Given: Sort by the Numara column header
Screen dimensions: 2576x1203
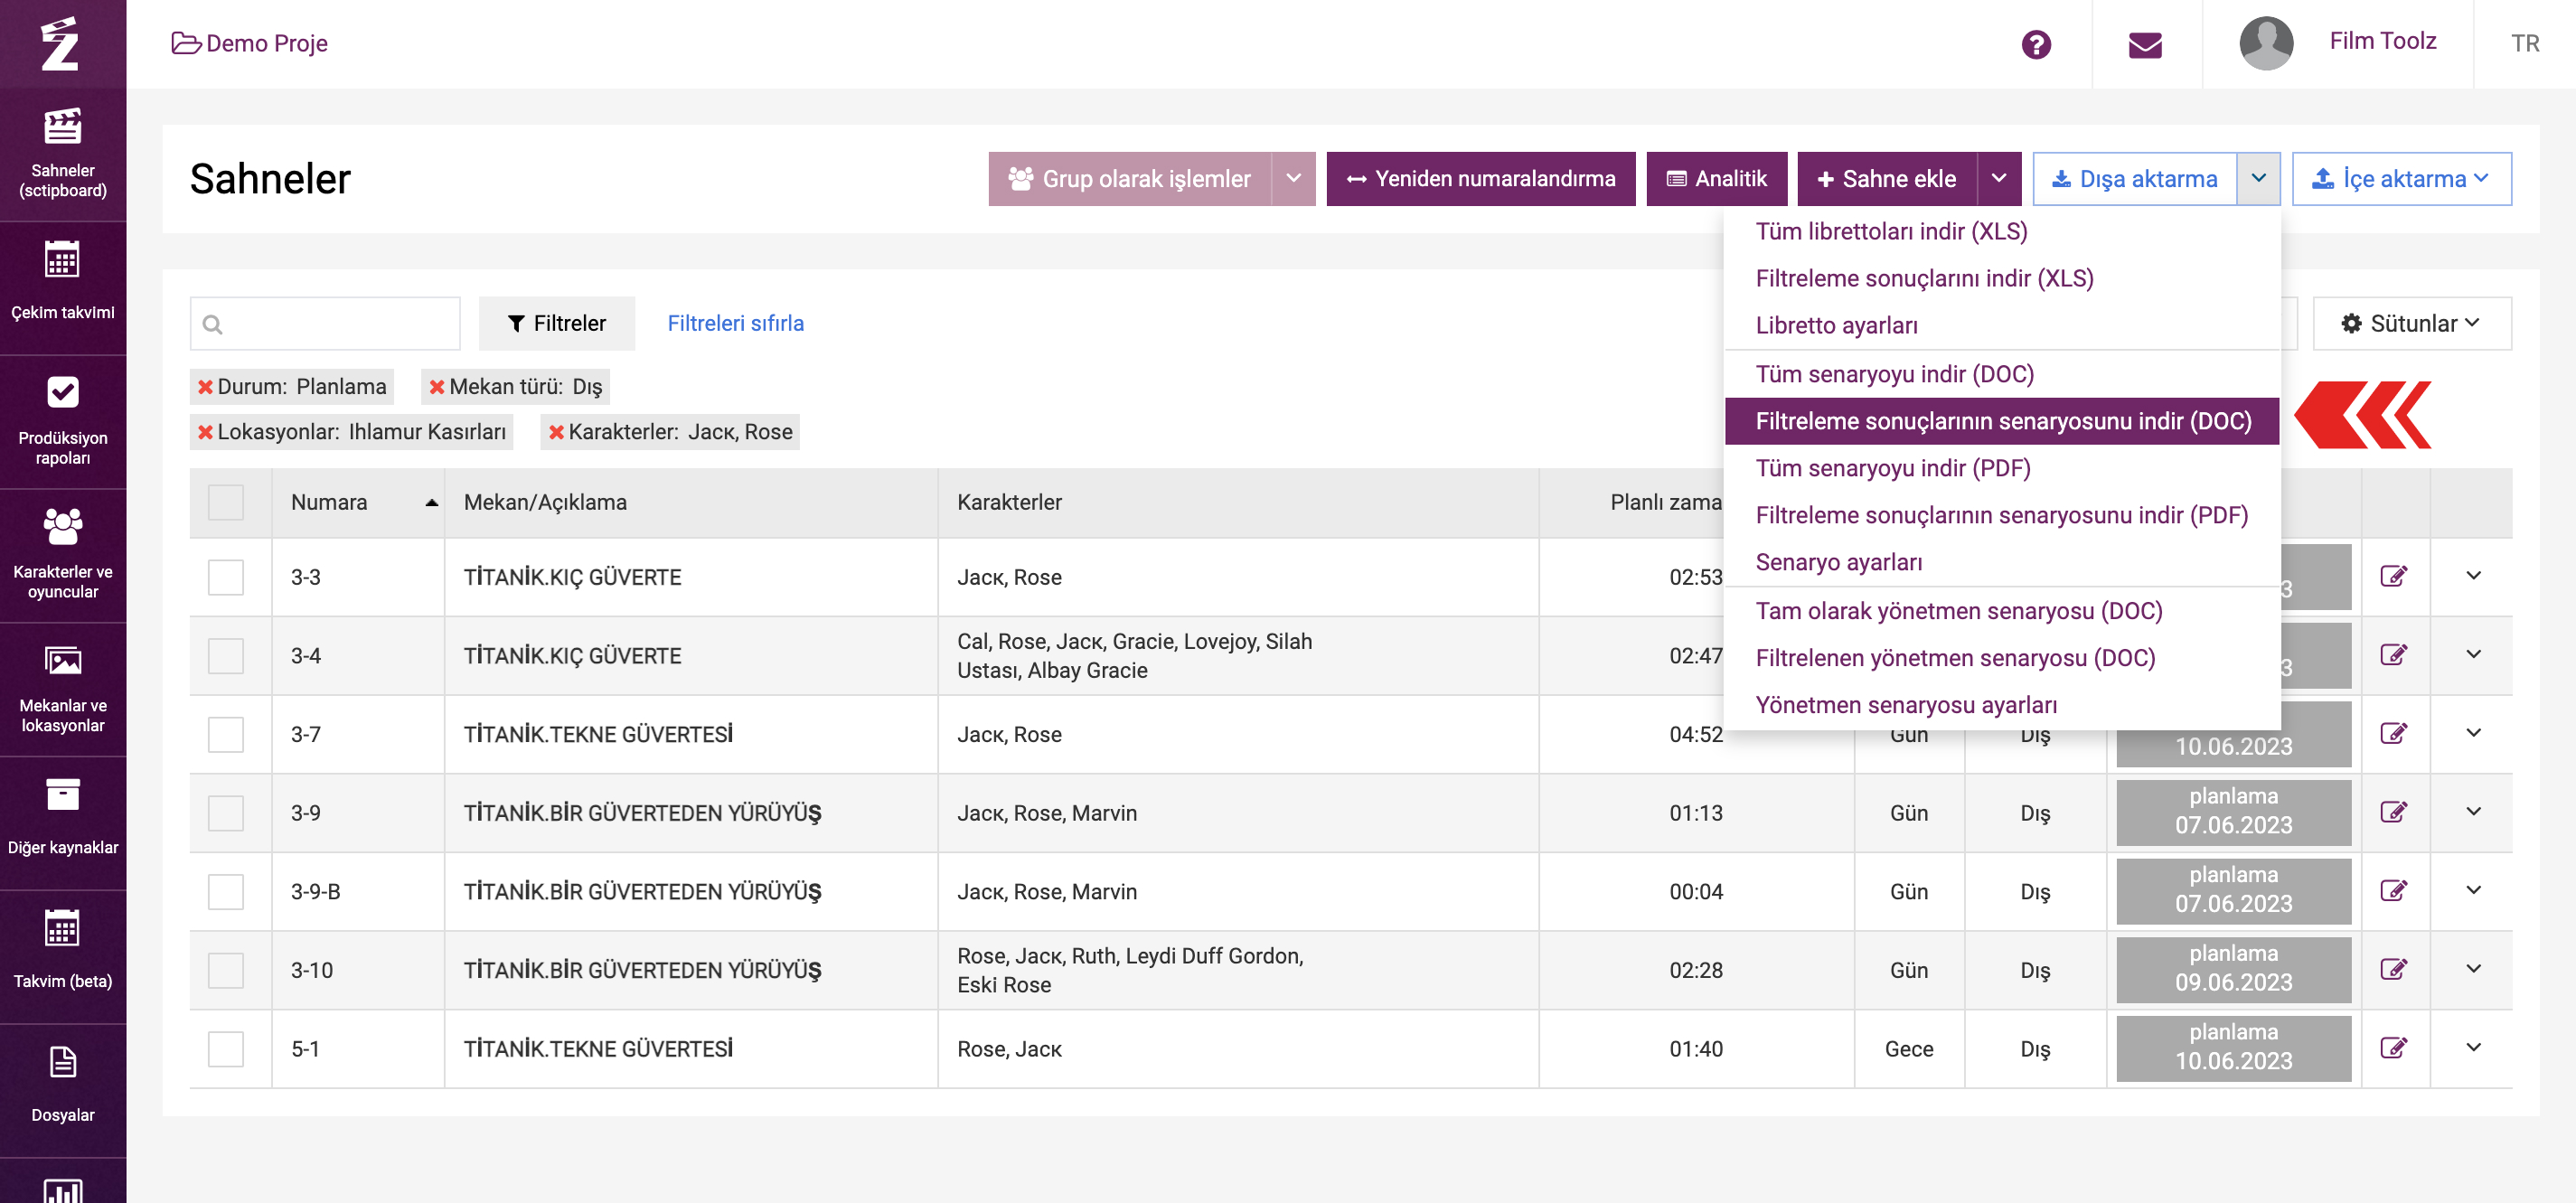Looking at the screenshot, I should tap(358, 502).
